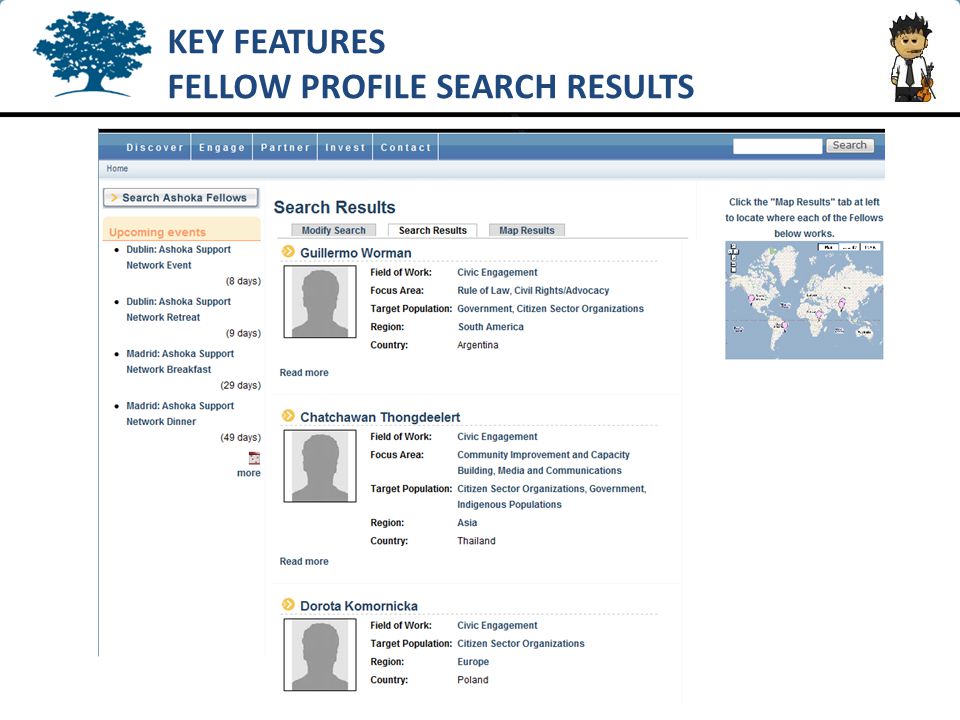Click Rule of Law, Civil Rights/Advocacy
Image resolution: width=960 pixels, height=720 pixels.
(533, 291)
